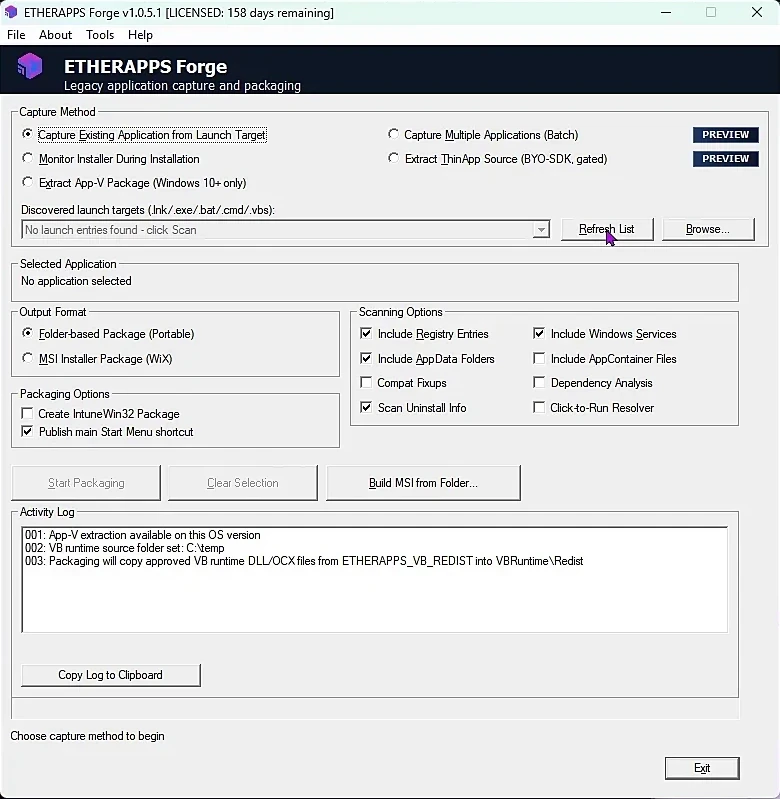Screen dimensions: 780x799
Task: Click the Start Packaging button
Action: point(86,483)
